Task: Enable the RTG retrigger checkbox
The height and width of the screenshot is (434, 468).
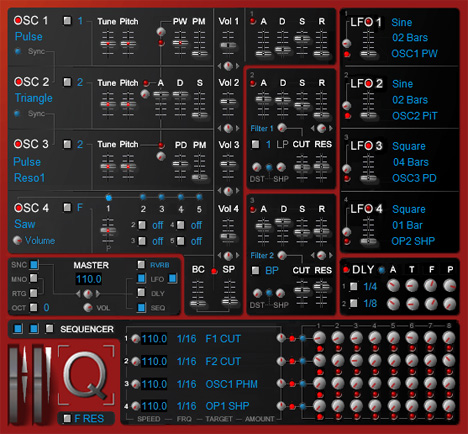Action: (34, 293)
